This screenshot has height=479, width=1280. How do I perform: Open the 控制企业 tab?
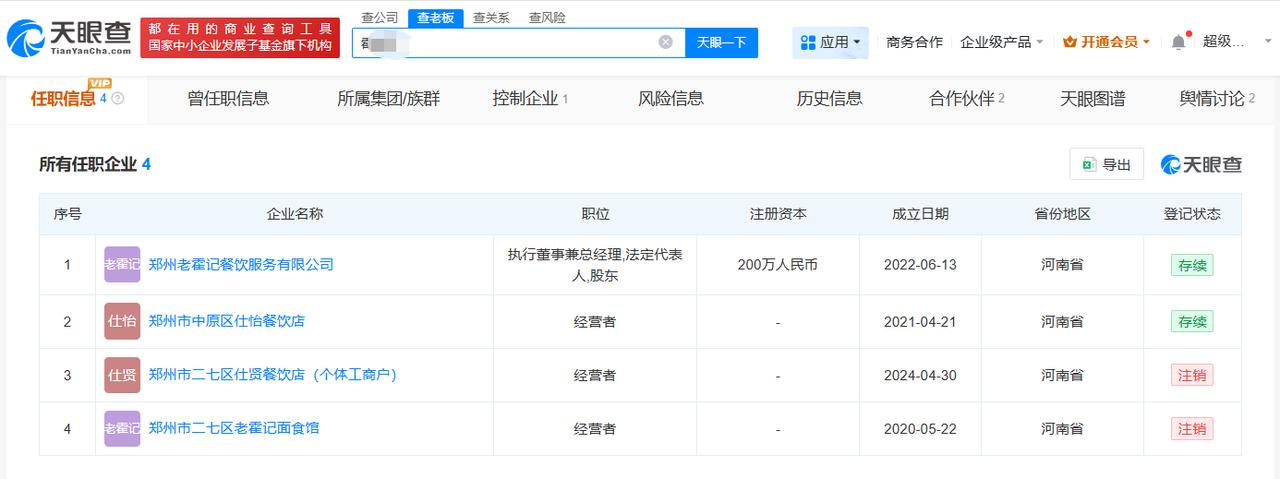530,99
